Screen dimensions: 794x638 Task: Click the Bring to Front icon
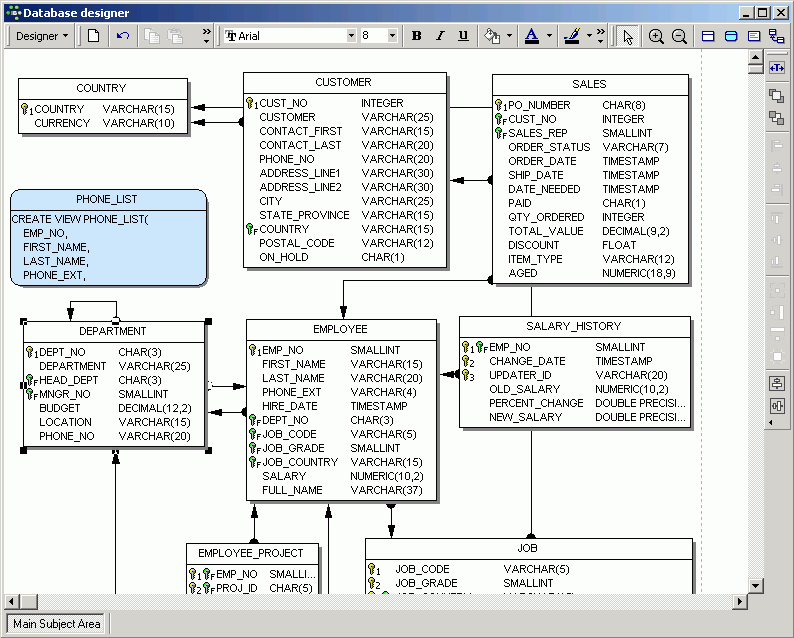[x=776, y=95]
